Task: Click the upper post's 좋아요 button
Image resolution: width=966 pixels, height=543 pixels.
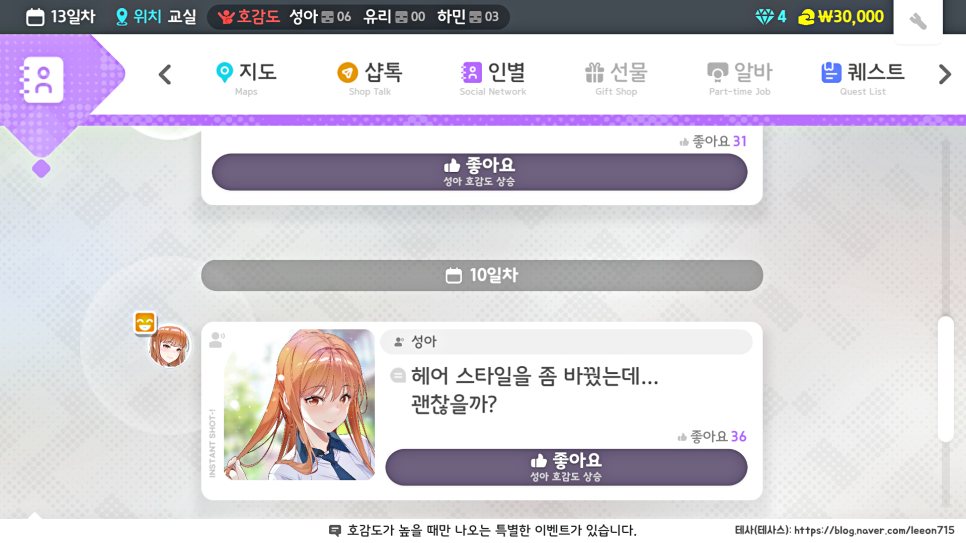Action: point(479,172)
